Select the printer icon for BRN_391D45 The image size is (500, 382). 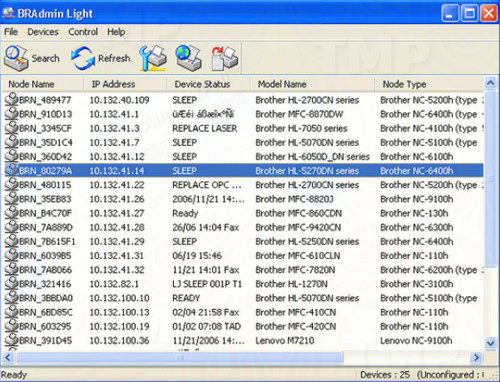click(x=11, y=340)
